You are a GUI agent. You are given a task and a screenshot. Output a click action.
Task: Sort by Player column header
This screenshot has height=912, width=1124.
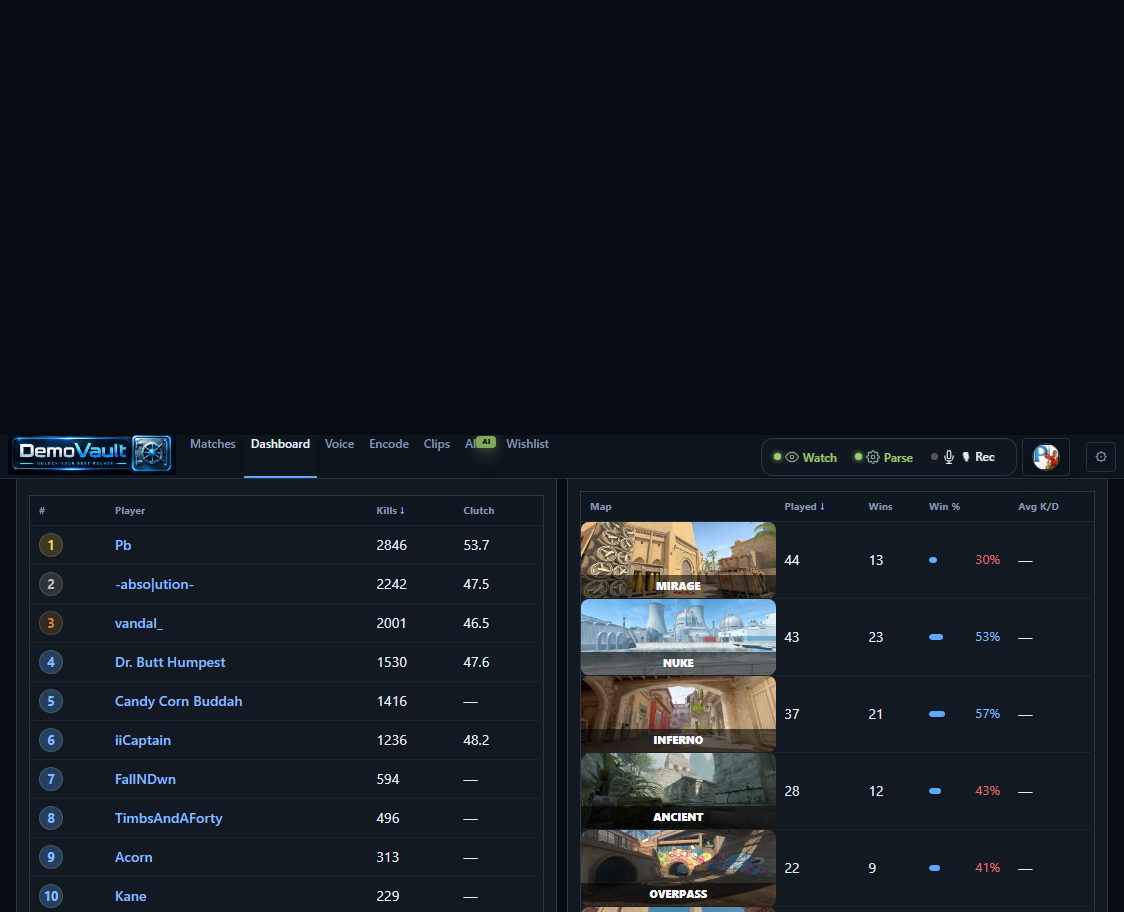tap(130, 510)
